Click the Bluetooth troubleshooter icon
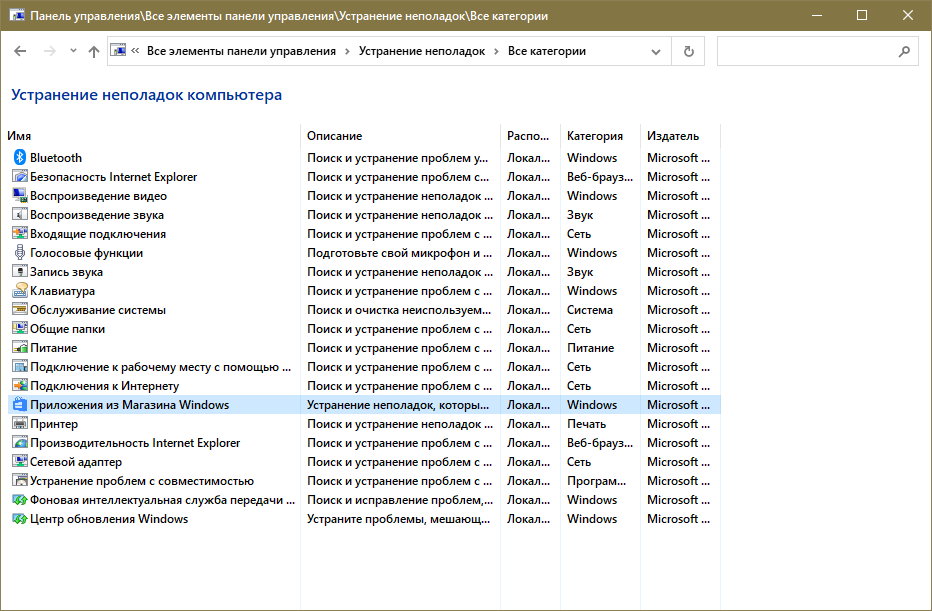This screenshot has height=611, width=932. (19, 158)
